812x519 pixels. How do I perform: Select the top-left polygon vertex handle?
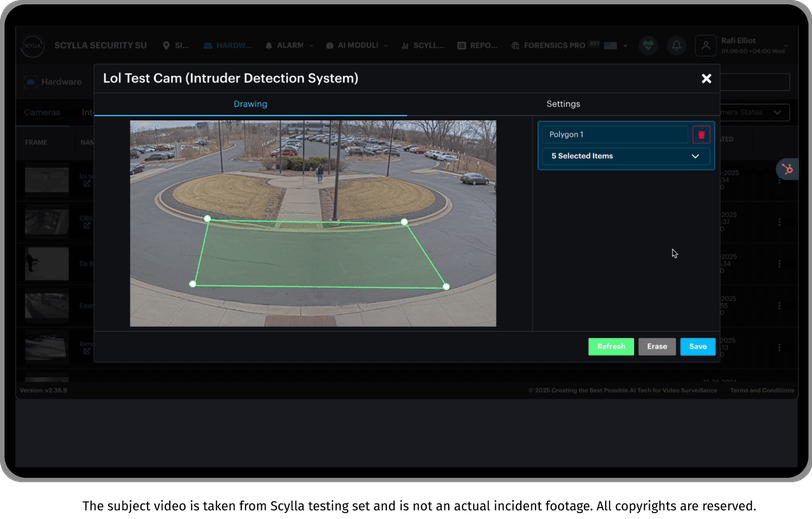click(207, 219)
